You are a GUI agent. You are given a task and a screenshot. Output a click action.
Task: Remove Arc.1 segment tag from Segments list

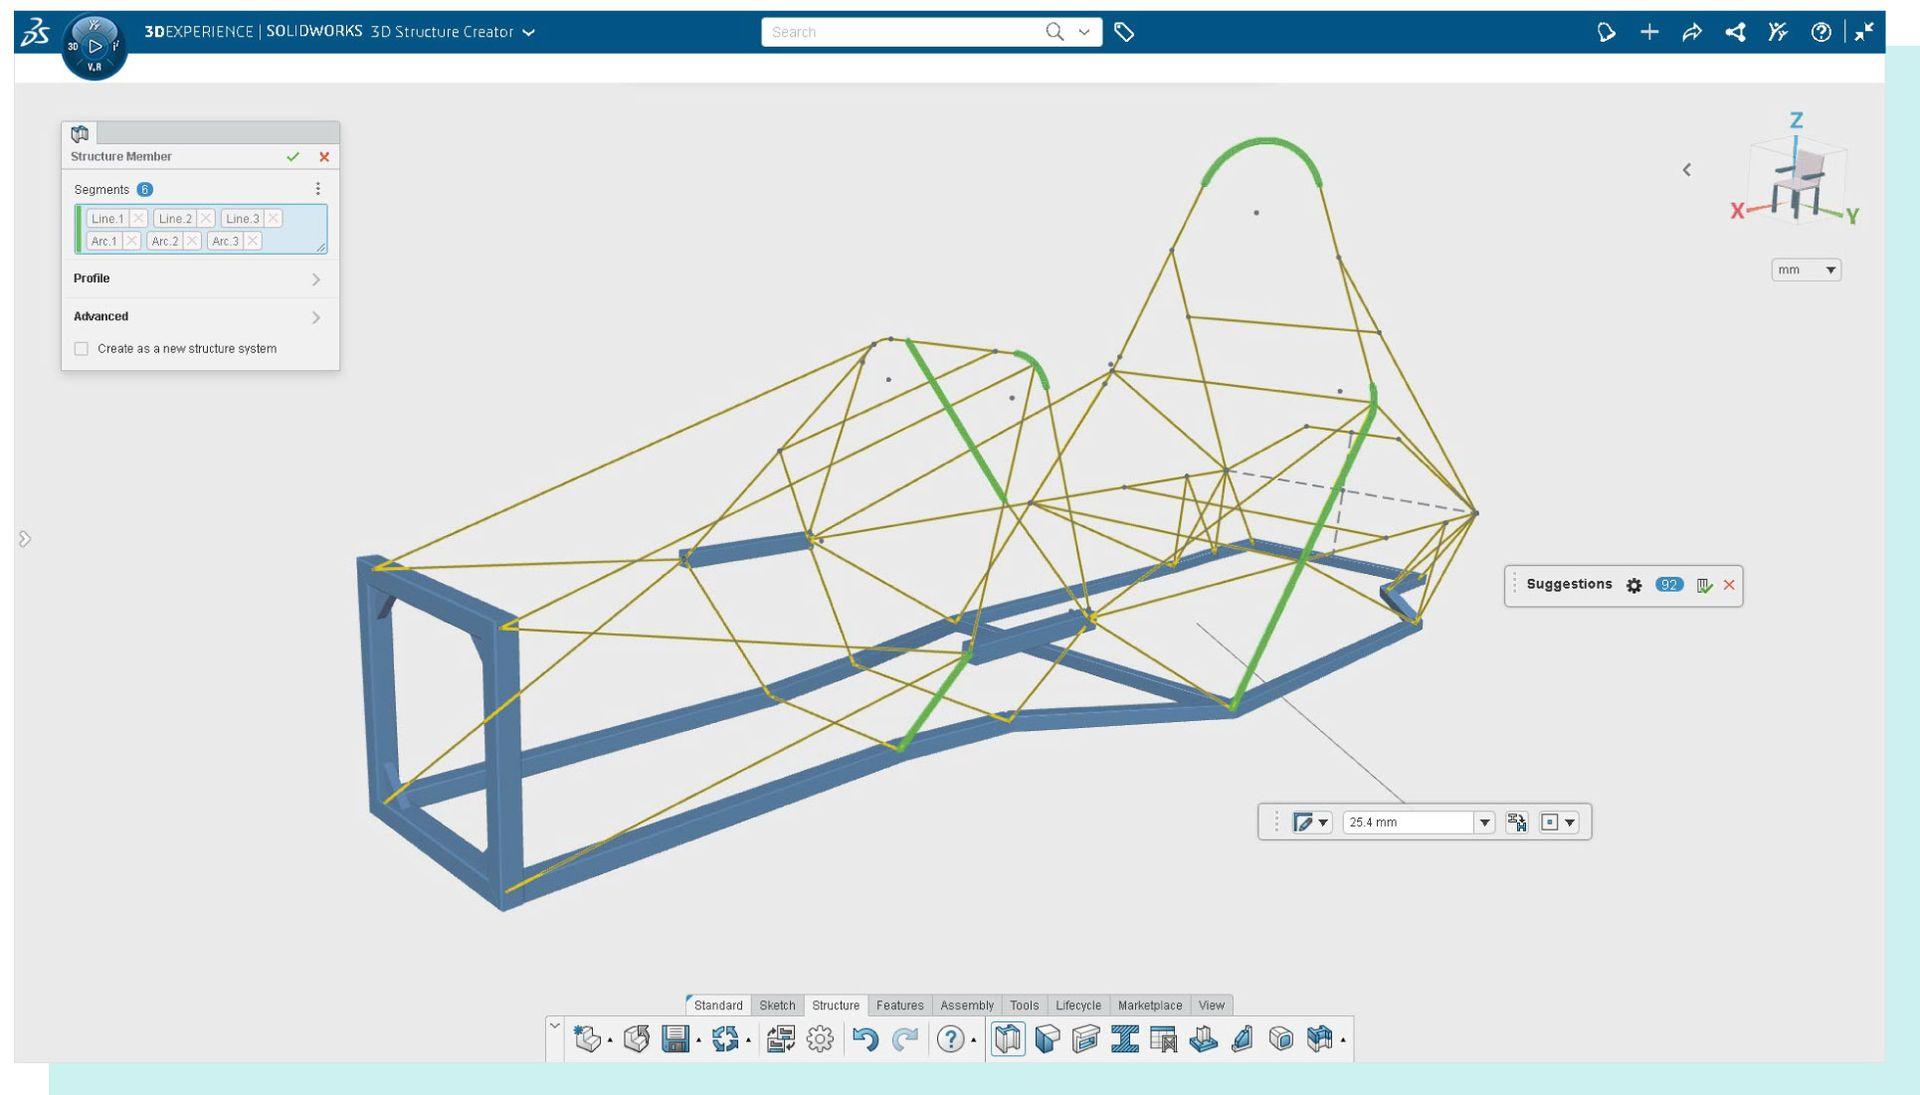(x=132, y=240)
